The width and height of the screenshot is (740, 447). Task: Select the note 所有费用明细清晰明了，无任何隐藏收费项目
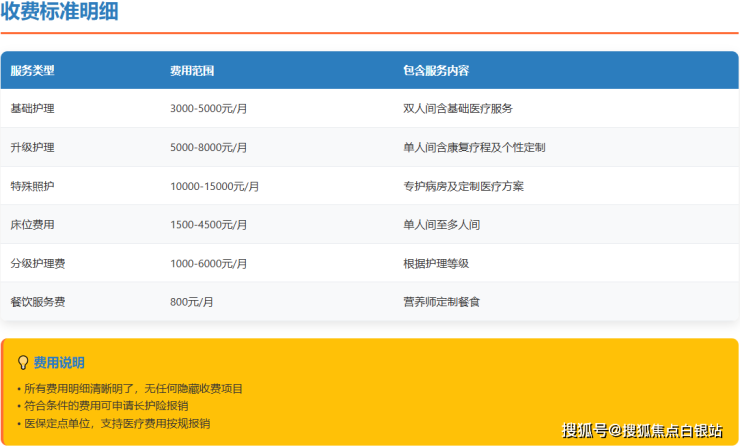coord(133,388)
